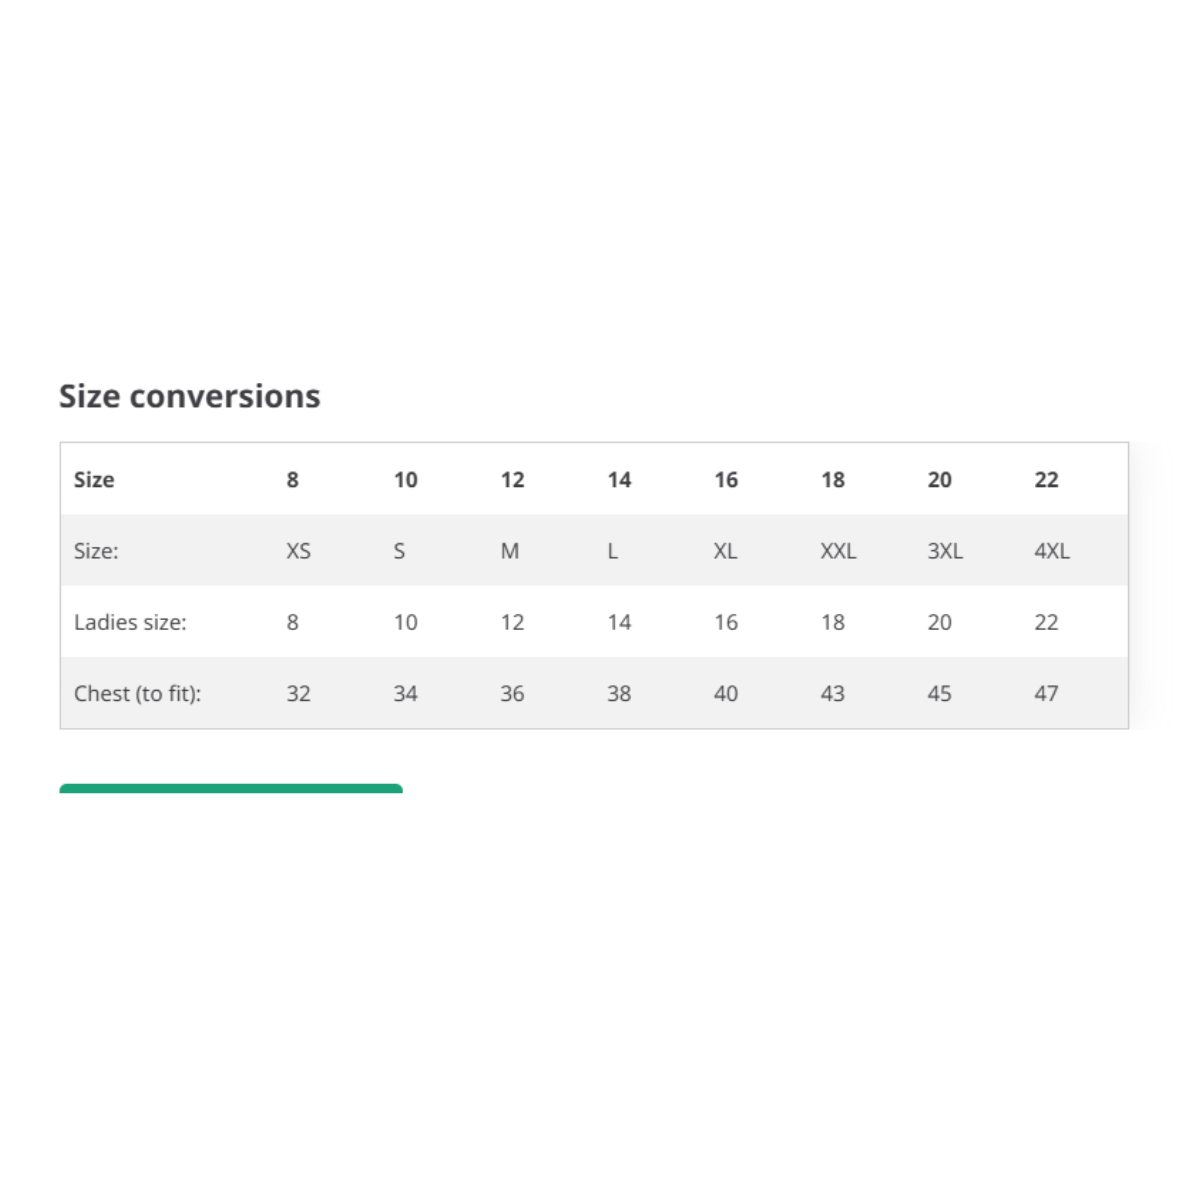The height and width of the screenshot is (1188, 1188).
Task: Click chest measurement 47 cell
Action: pyautogui.click(x=1046, y=693)
